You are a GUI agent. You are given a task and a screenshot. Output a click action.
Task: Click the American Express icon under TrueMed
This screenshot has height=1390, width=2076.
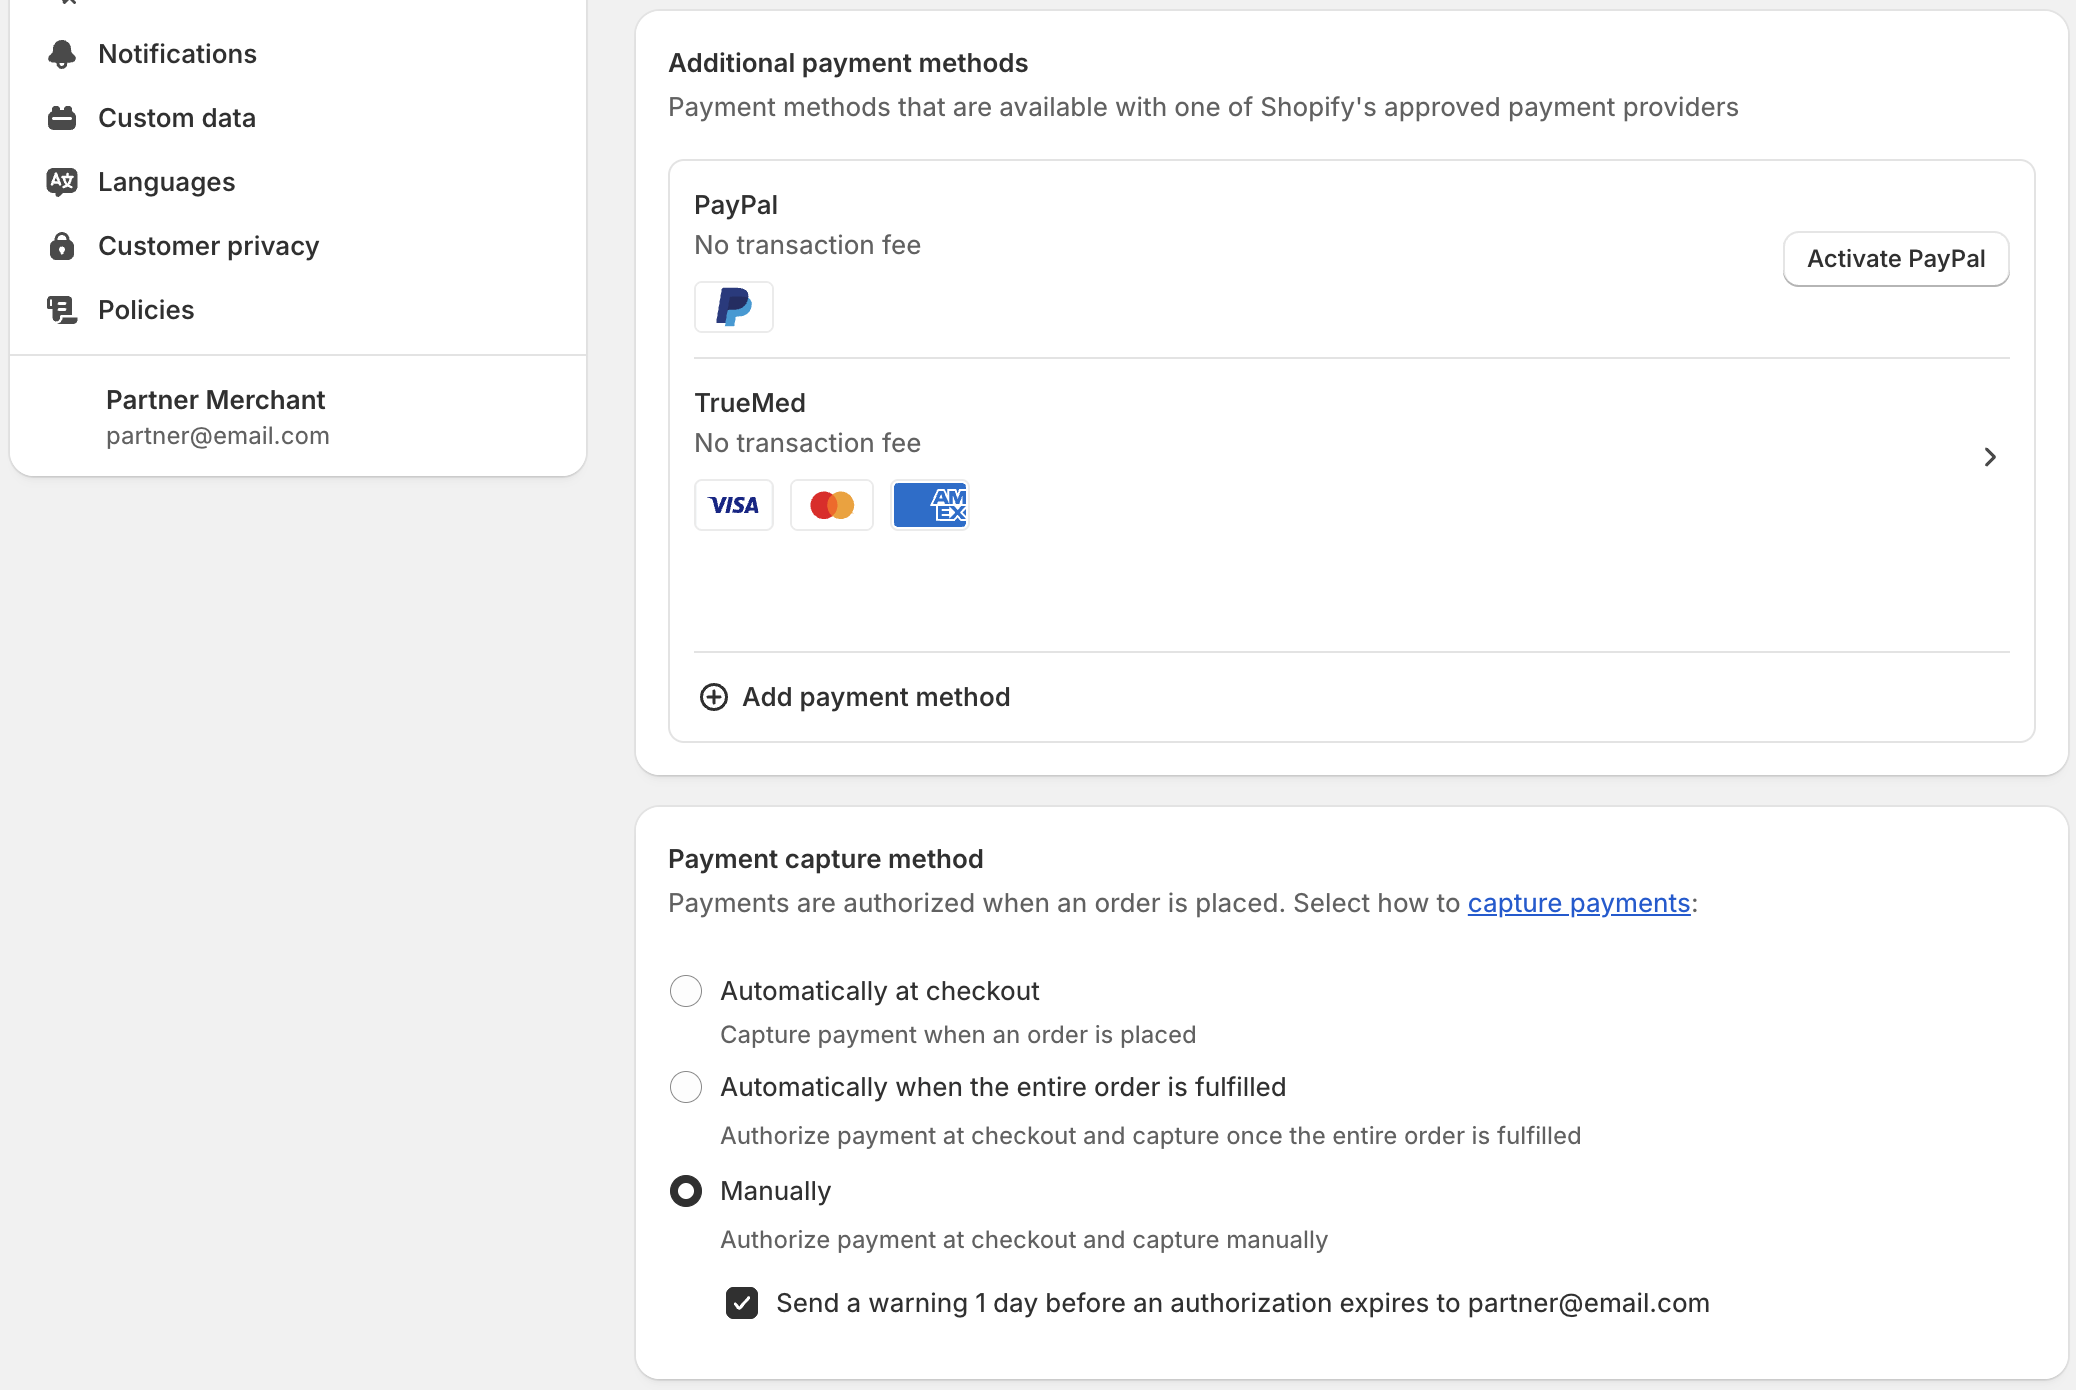pyautogui.click(x=929, y=505)
